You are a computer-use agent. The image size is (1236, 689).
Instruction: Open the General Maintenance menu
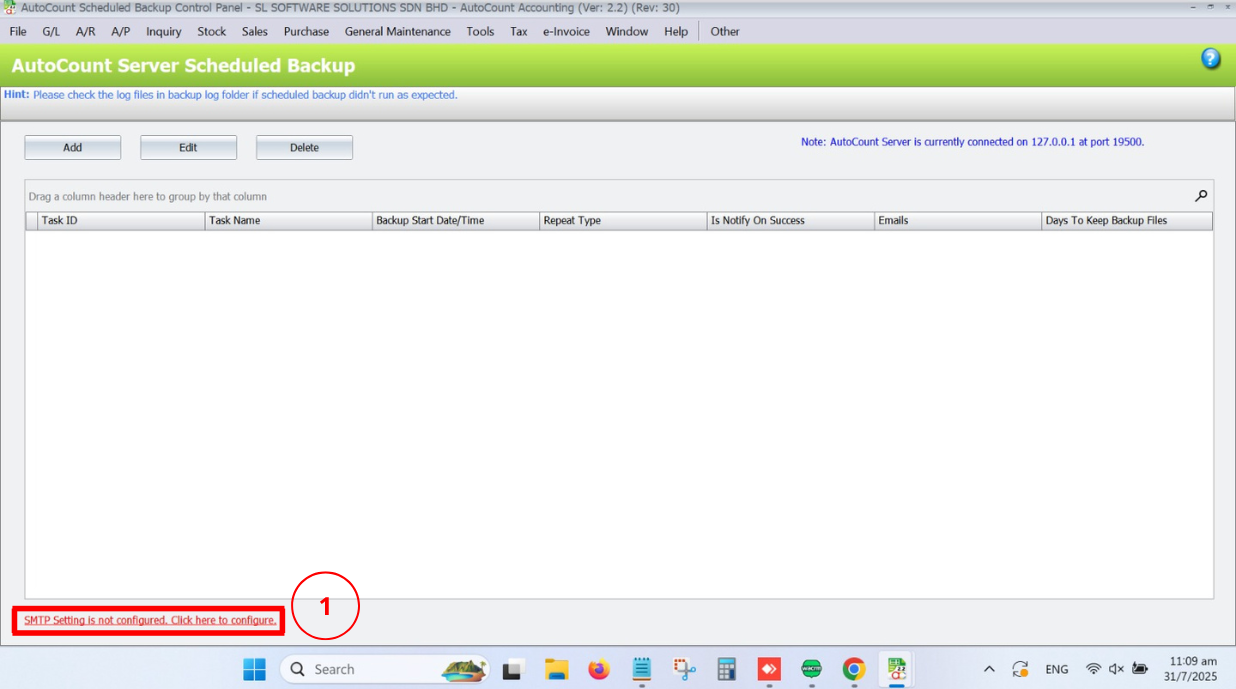point(397,31)
